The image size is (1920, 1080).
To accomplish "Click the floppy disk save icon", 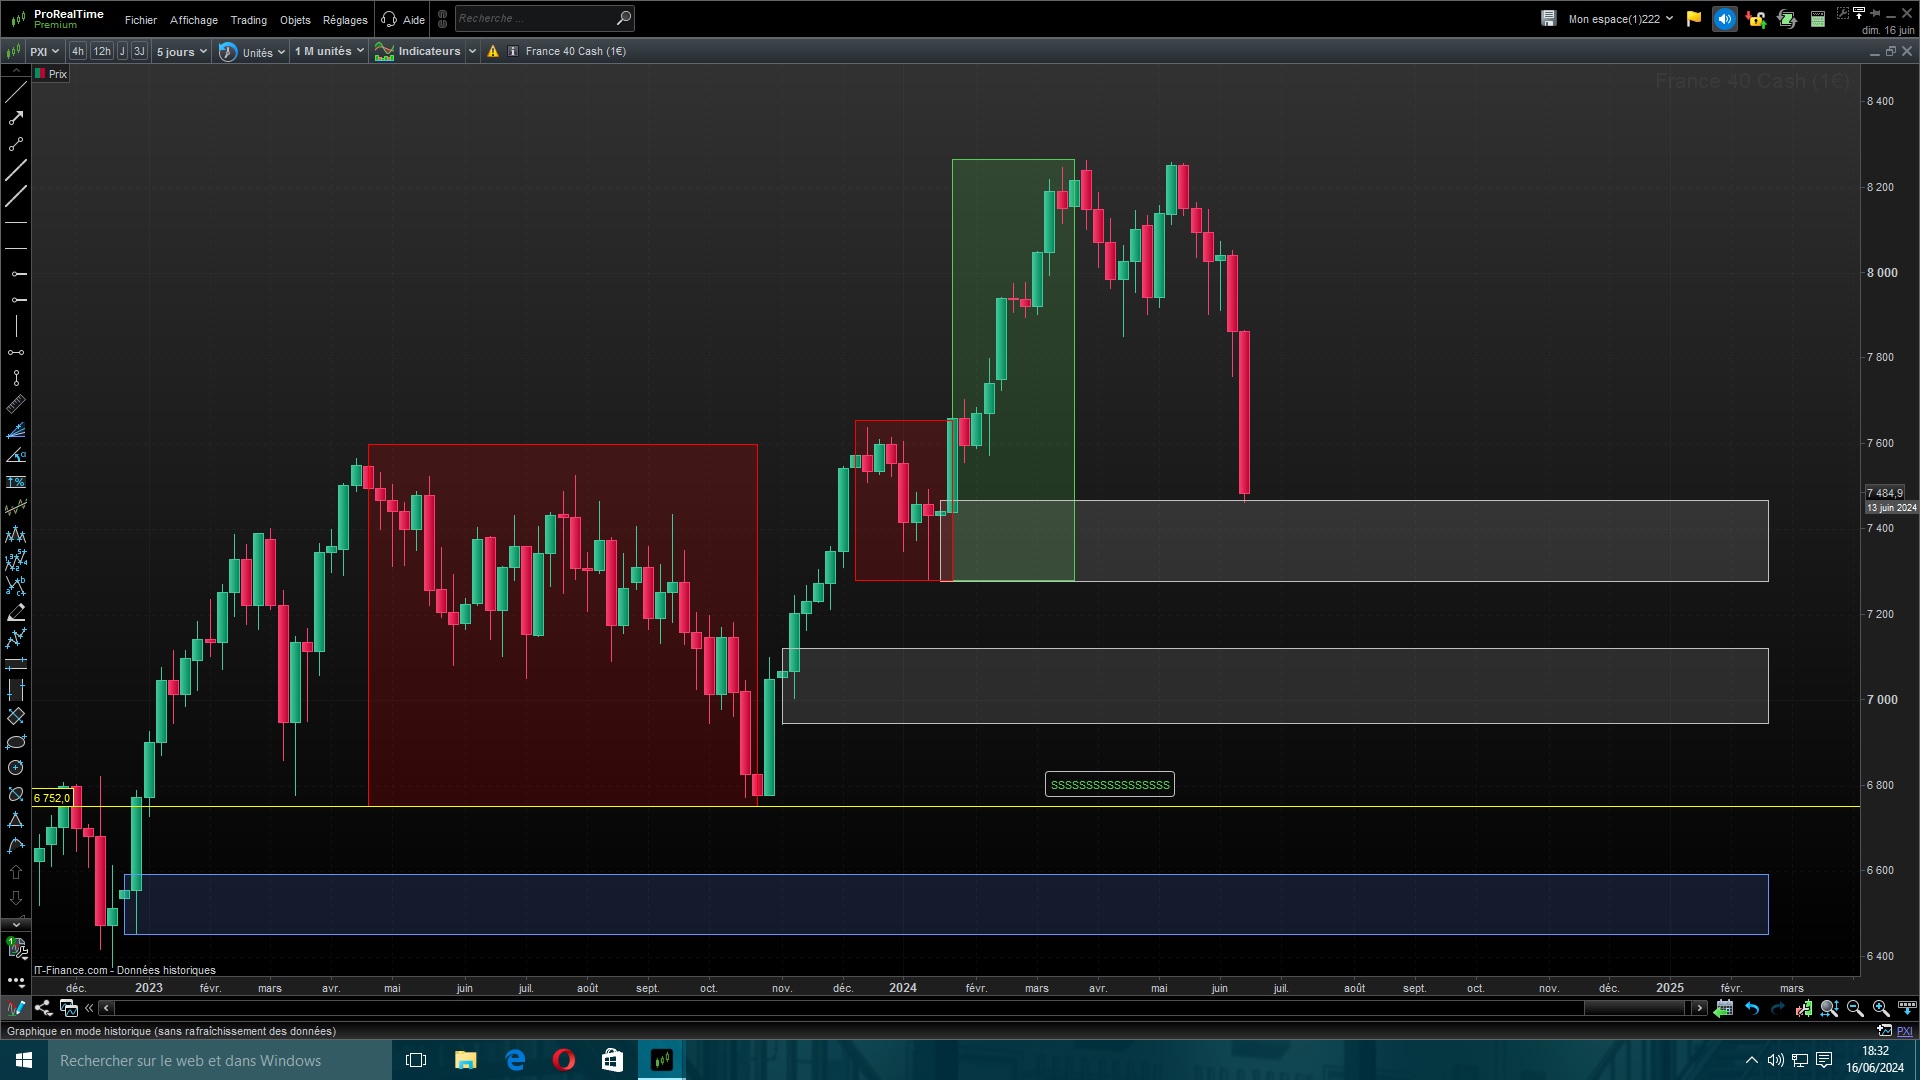I will [x=1549, y=19].
